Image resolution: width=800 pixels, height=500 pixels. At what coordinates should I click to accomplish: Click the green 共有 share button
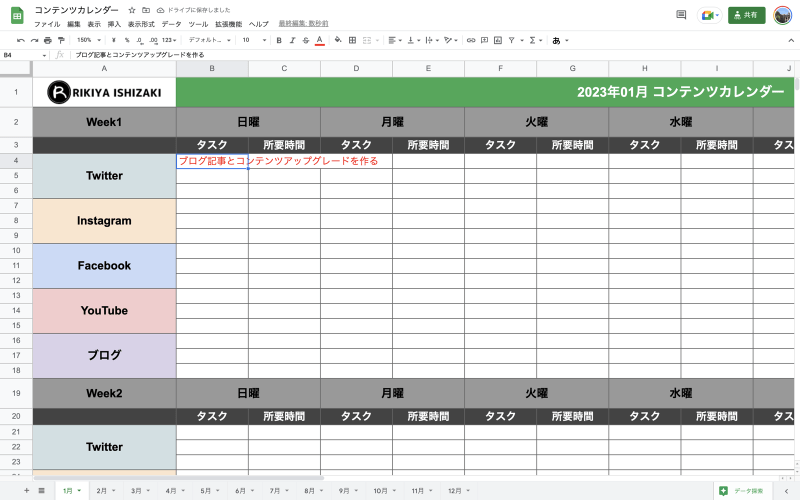click(746, 15)
